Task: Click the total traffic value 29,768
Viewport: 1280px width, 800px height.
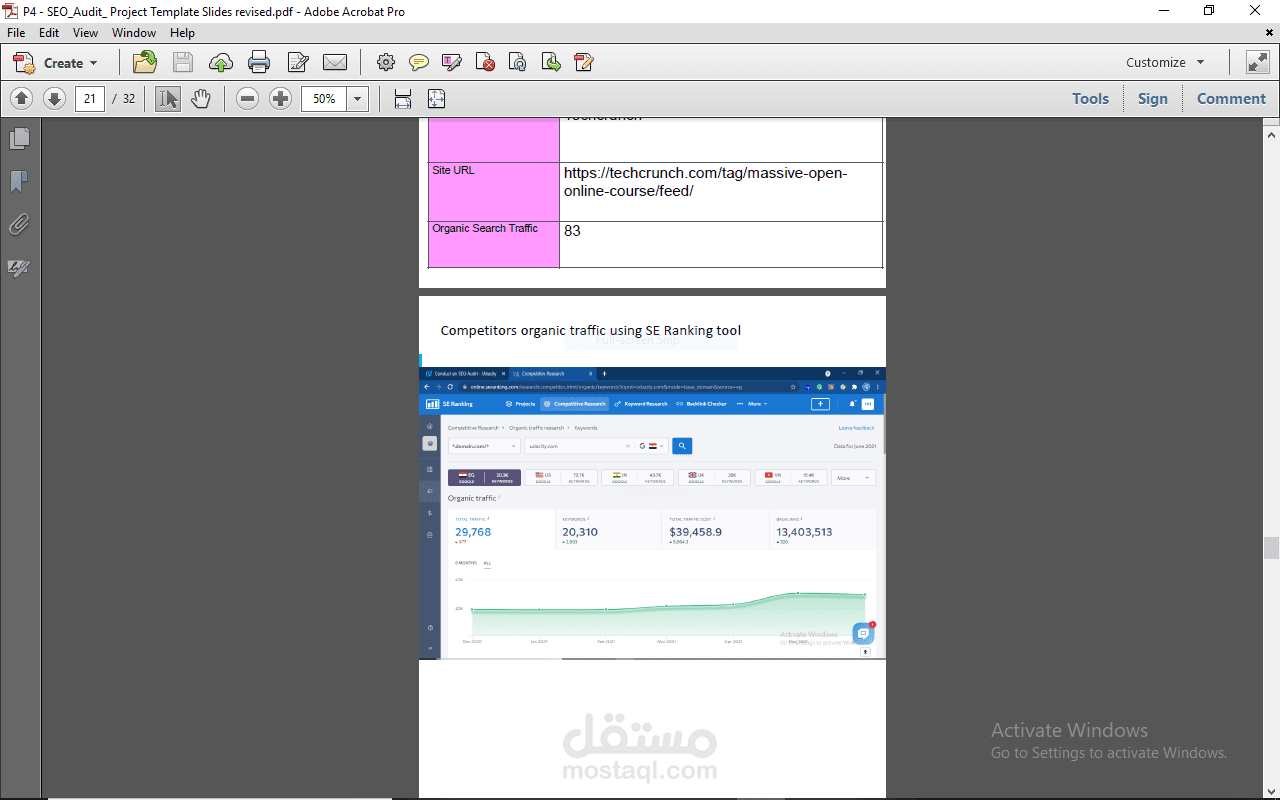Action: coord(473,532)
